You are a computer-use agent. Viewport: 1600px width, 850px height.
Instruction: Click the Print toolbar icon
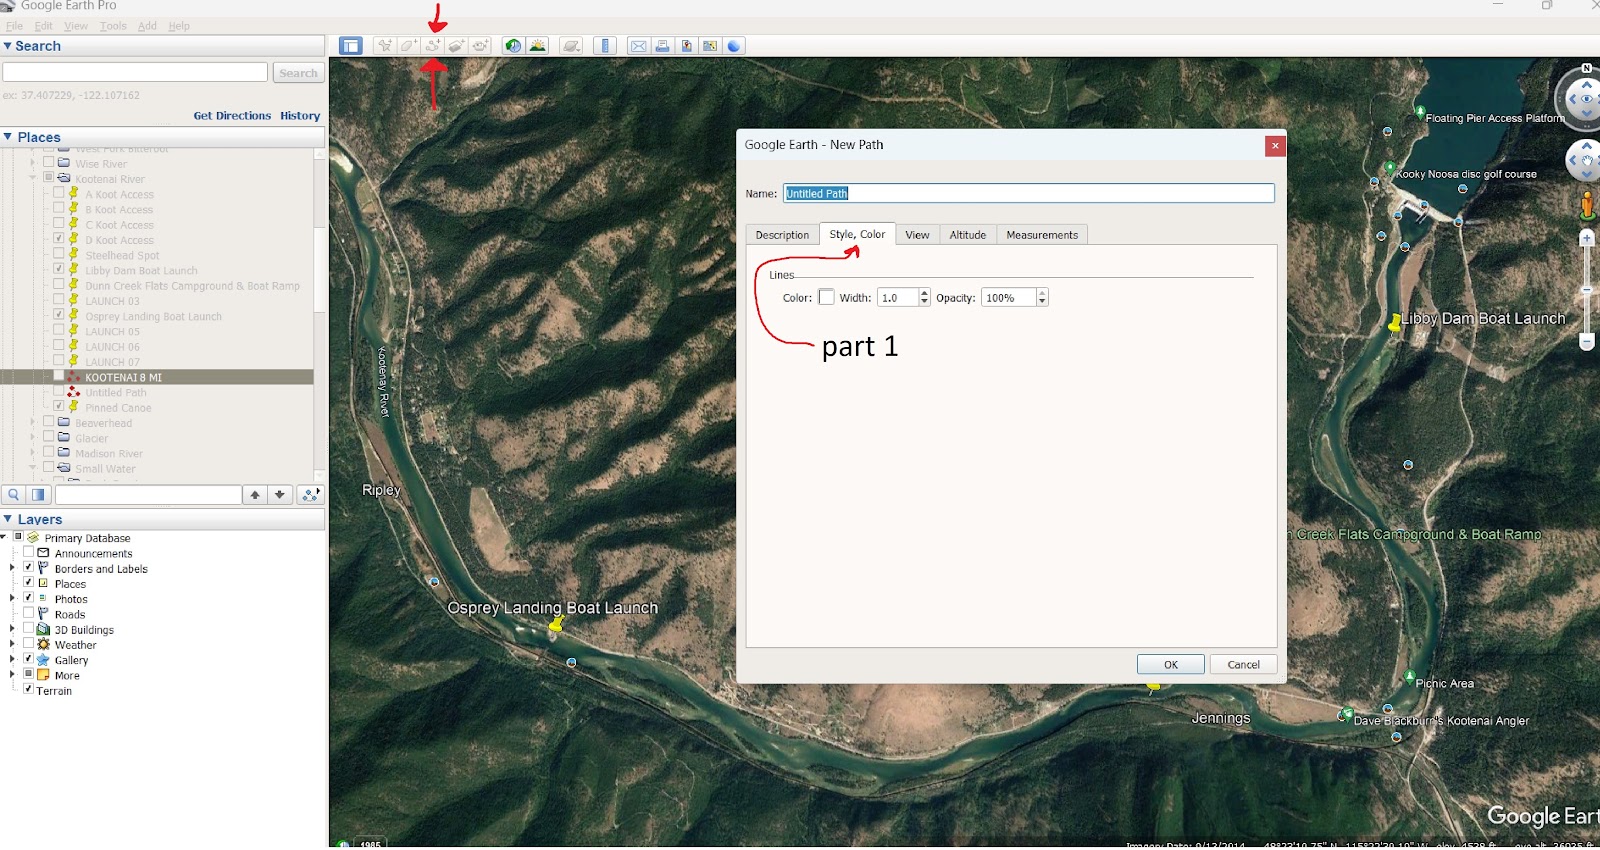[x=662, y=46]
